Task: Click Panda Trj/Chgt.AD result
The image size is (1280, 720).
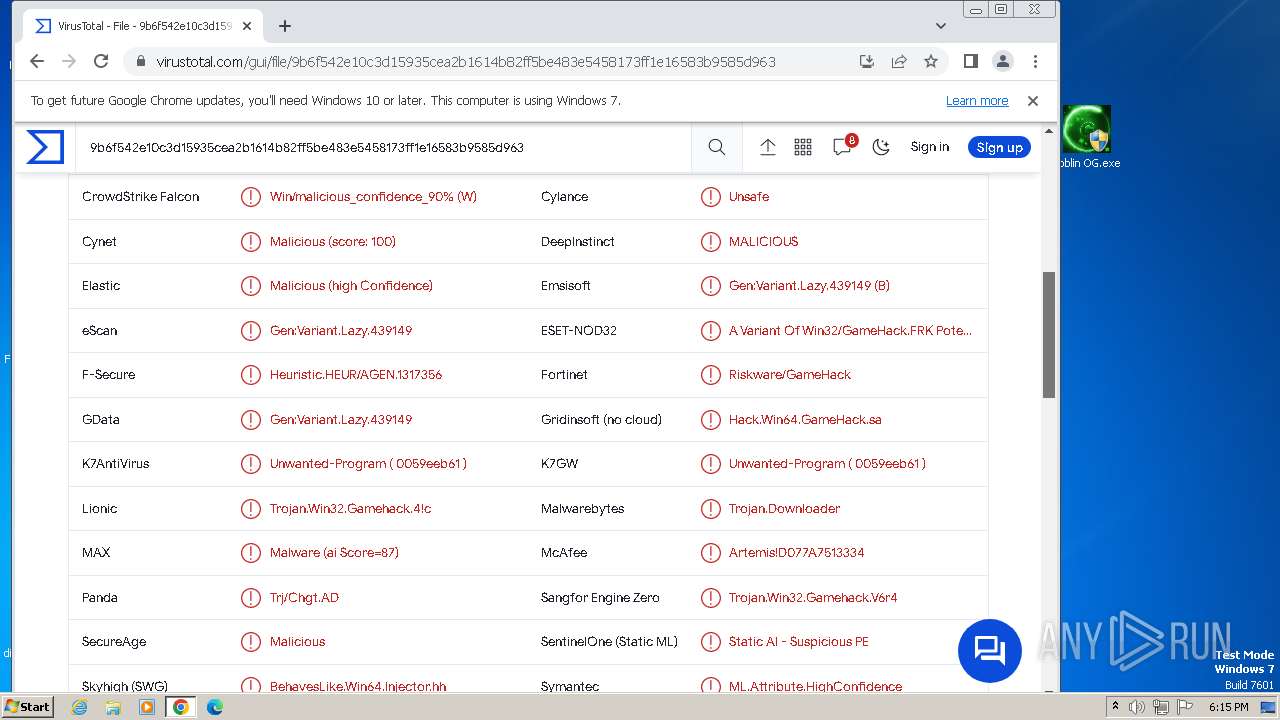Action: pyautogui.click(x=304, y=597)
